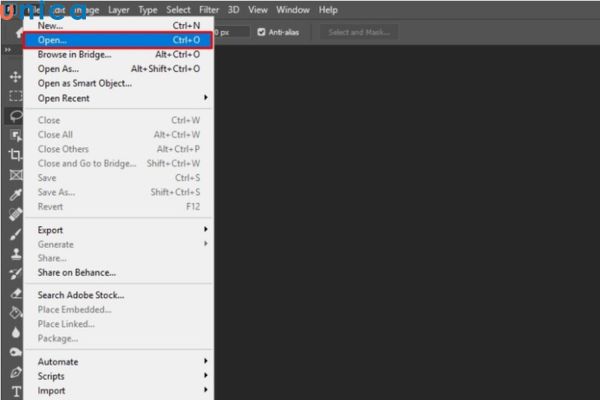The image size is (600, 400).
Task: Click the Place Embedded... entry
Action: pos(118,310)
